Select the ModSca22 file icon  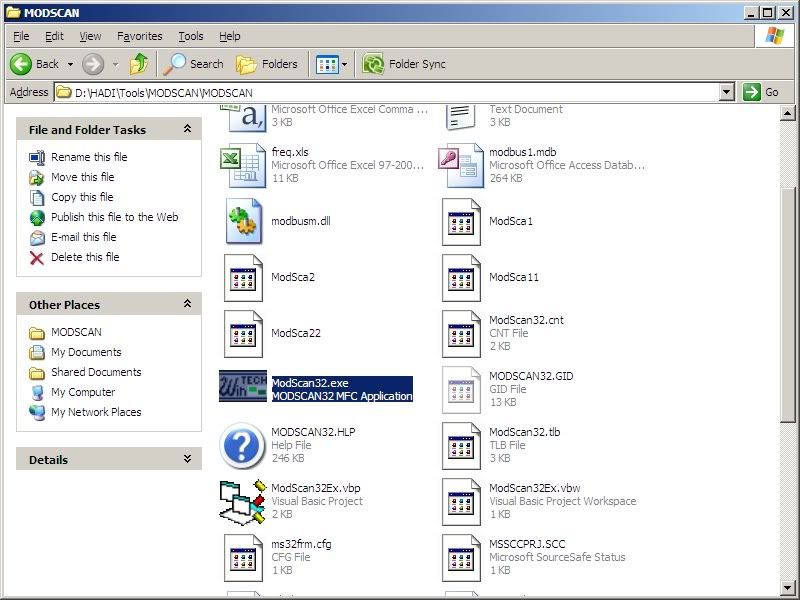point(243,334)
